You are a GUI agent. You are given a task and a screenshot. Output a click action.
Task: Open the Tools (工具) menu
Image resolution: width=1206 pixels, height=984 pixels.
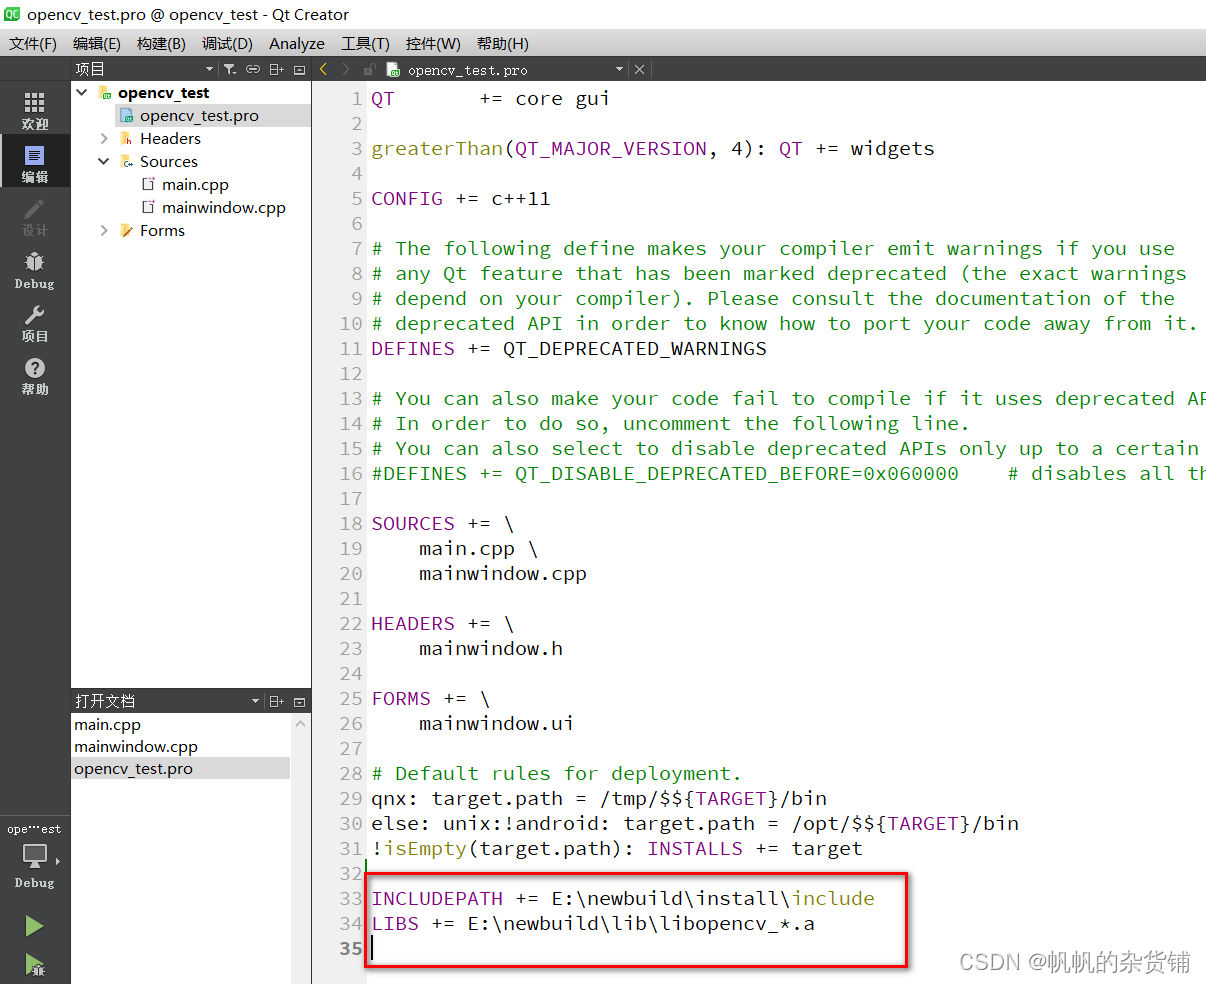(x=365, y=43)
